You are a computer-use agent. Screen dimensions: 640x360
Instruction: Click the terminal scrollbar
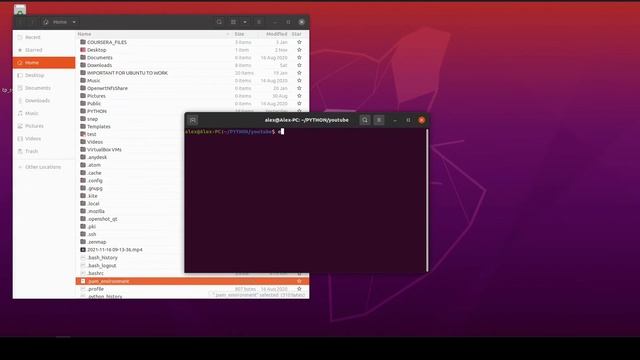(x=427, y=200)
